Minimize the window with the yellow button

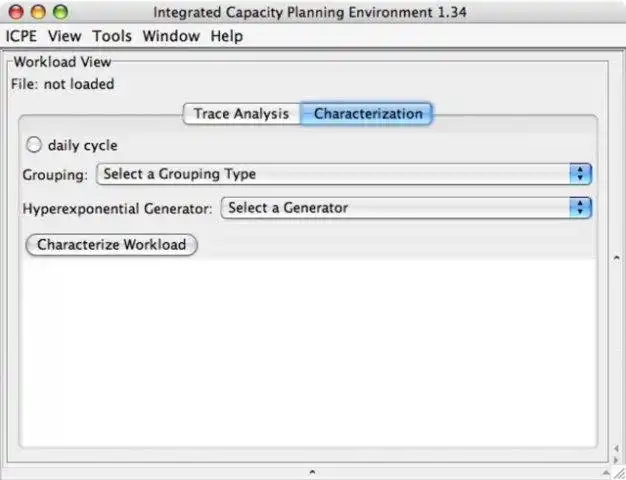[38, 13]
